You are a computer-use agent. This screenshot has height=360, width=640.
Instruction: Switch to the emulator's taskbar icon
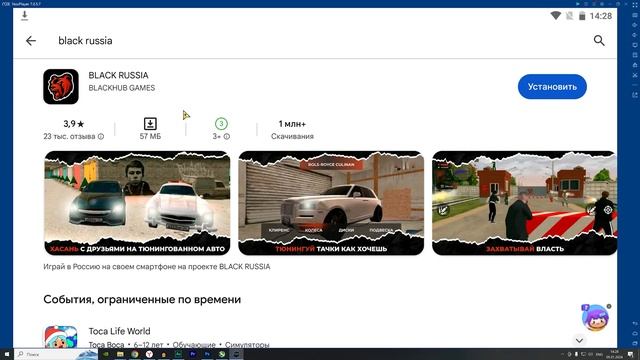(x=236, y=354)
